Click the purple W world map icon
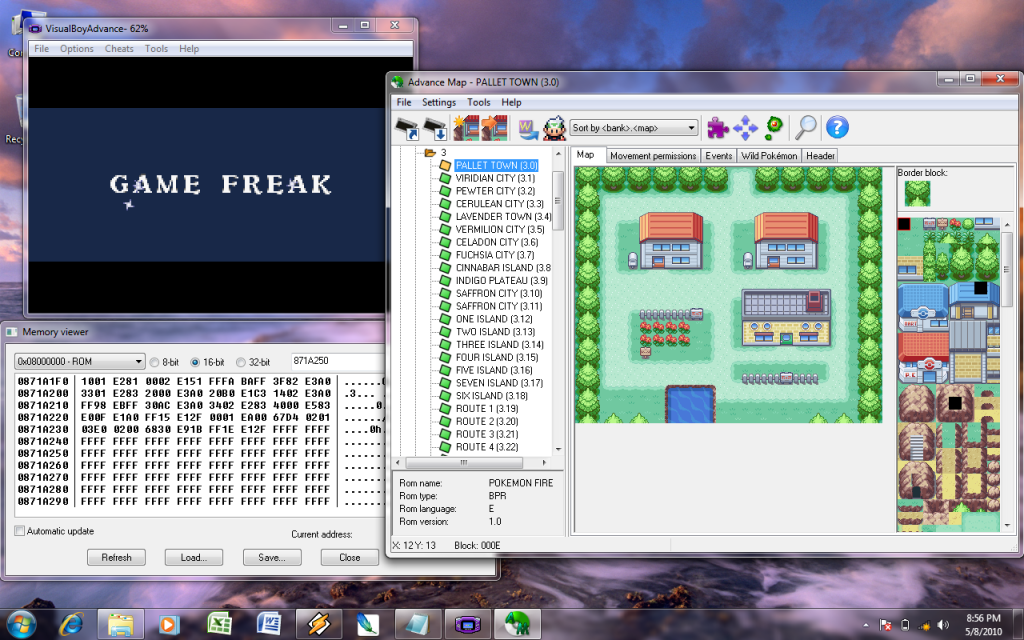The width and height of the screenshot is (1024, 640). [528, 128]
